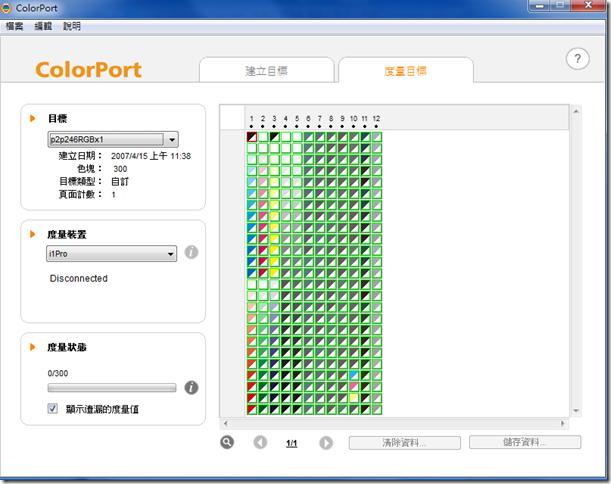Select the cyan patch near bottom of column 10
Screen dimensions: 611x484
point(354,375)
